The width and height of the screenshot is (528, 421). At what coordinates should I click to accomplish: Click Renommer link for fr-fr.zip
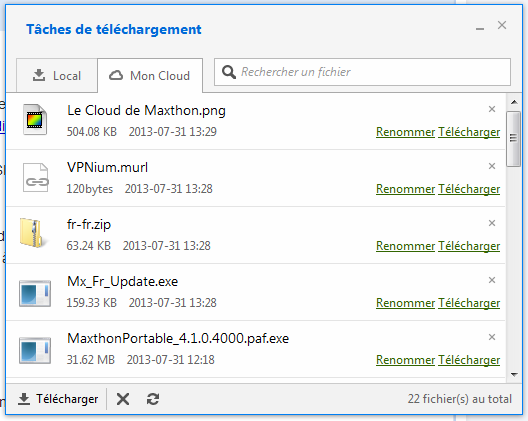(405, 246)
